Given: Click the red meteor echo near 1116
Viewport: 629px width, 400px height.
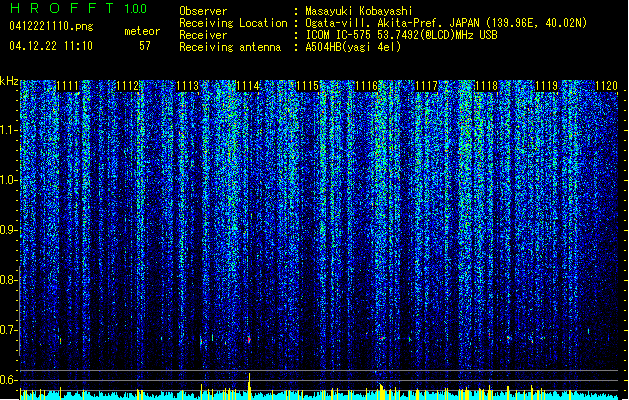Looking at the screenshot, I should [381, 339].
